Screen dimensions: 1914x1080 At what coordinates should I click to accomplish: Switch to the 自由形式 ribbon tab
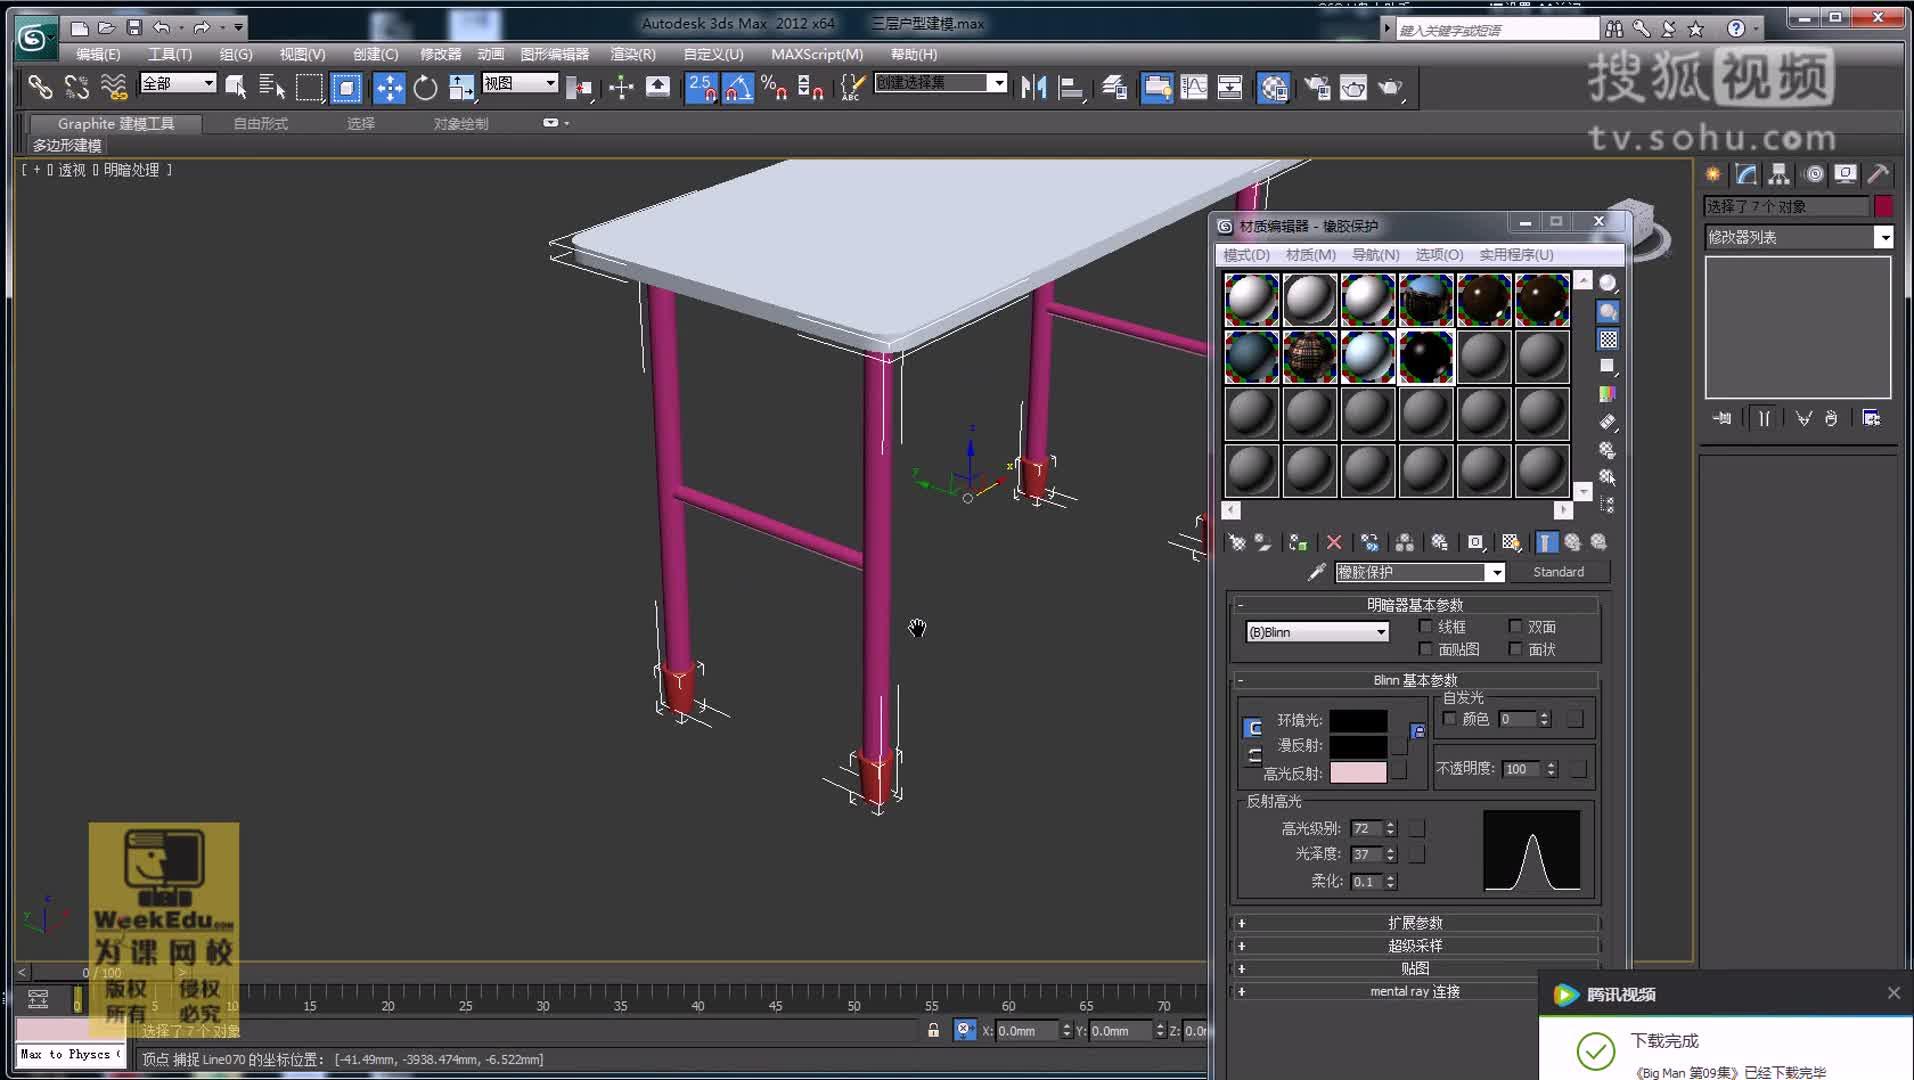click(x=260, y=123)
